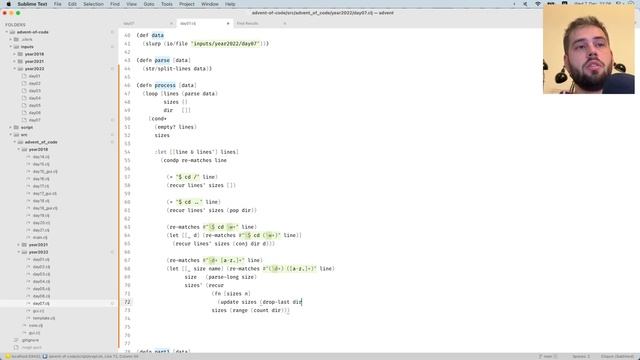The width and height of the screenshot is (640, 360).
Task: Open the .gitignore file
Action: pyautogui.click(x=30, y=340)
